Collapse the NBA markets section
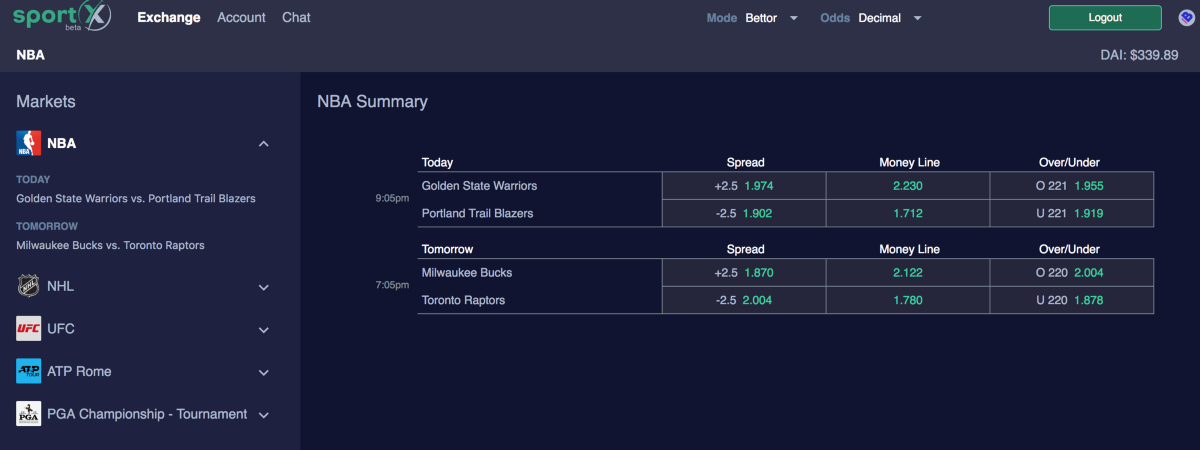Viewport: 1200px width, 450px height. click(264, 144)
